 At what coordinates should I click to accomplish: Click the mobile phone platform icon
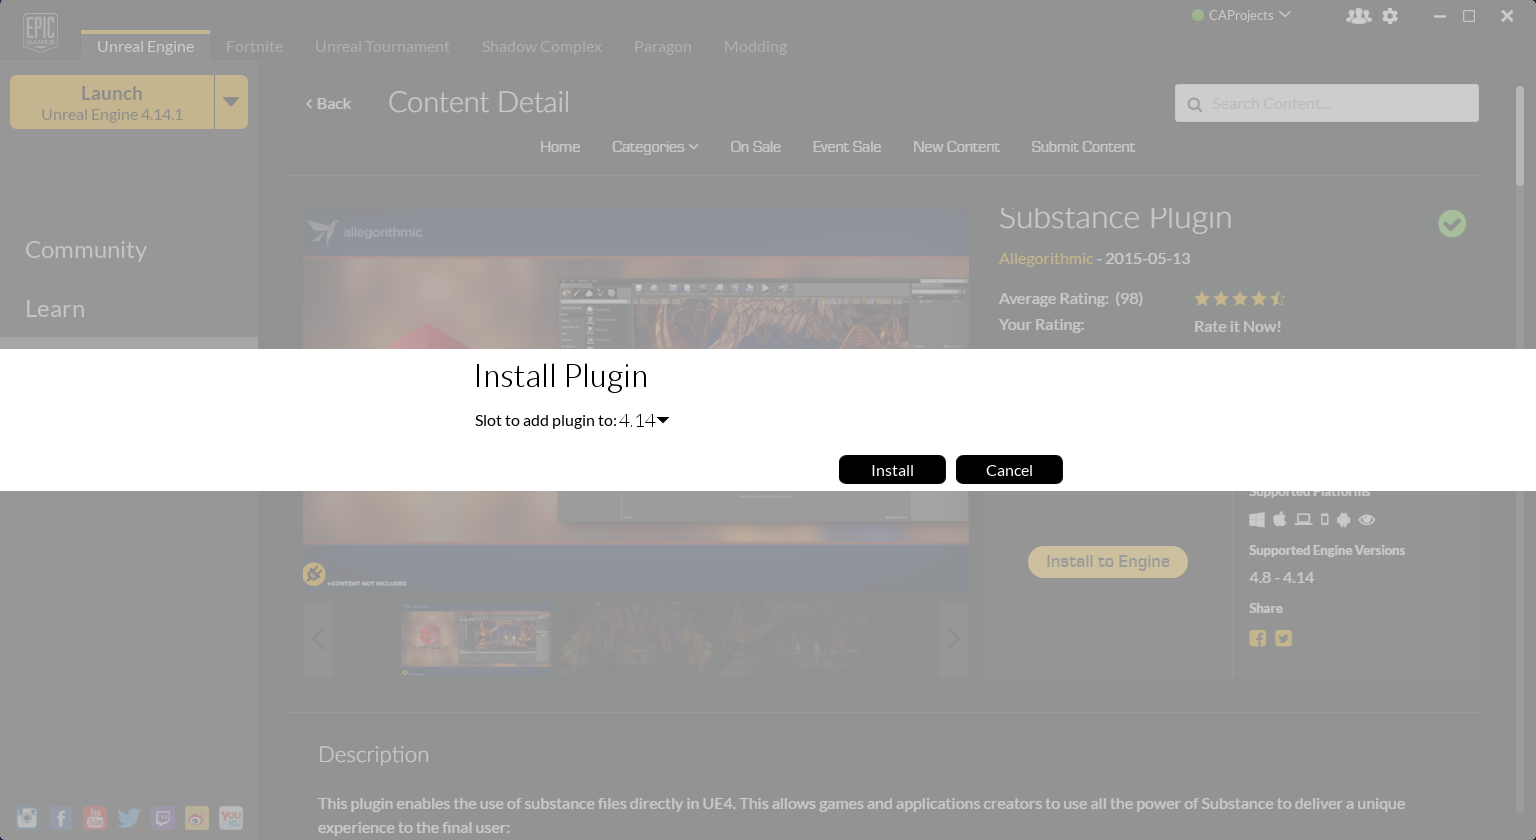click(1325, 520)
